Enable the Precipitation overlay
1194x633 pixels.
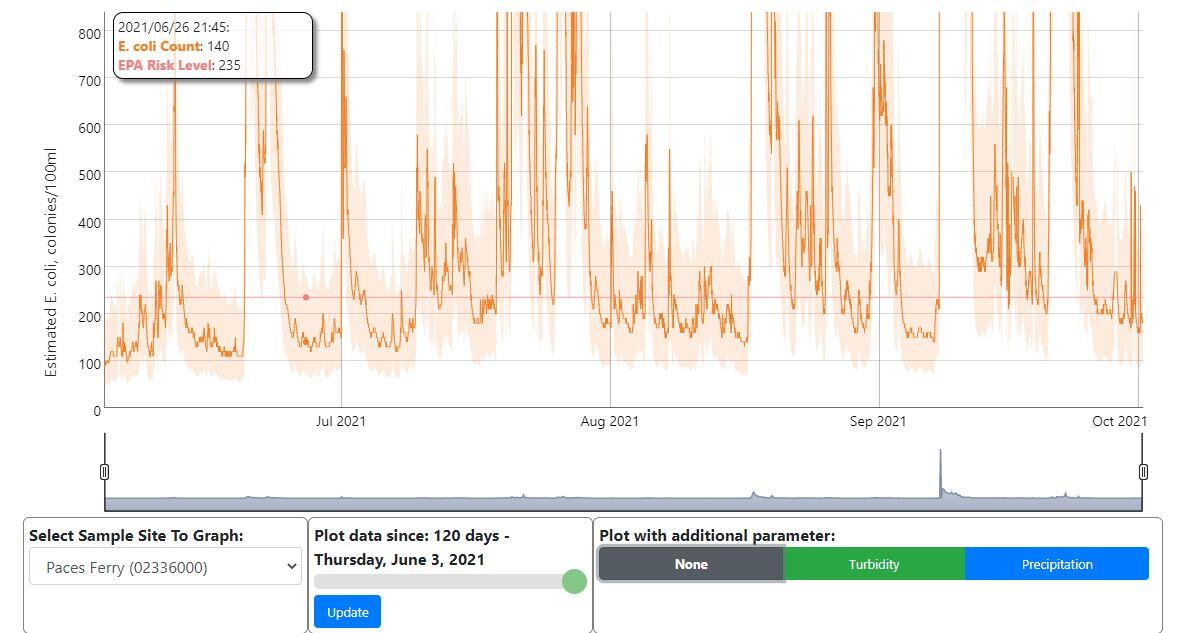coord(1056,563)
